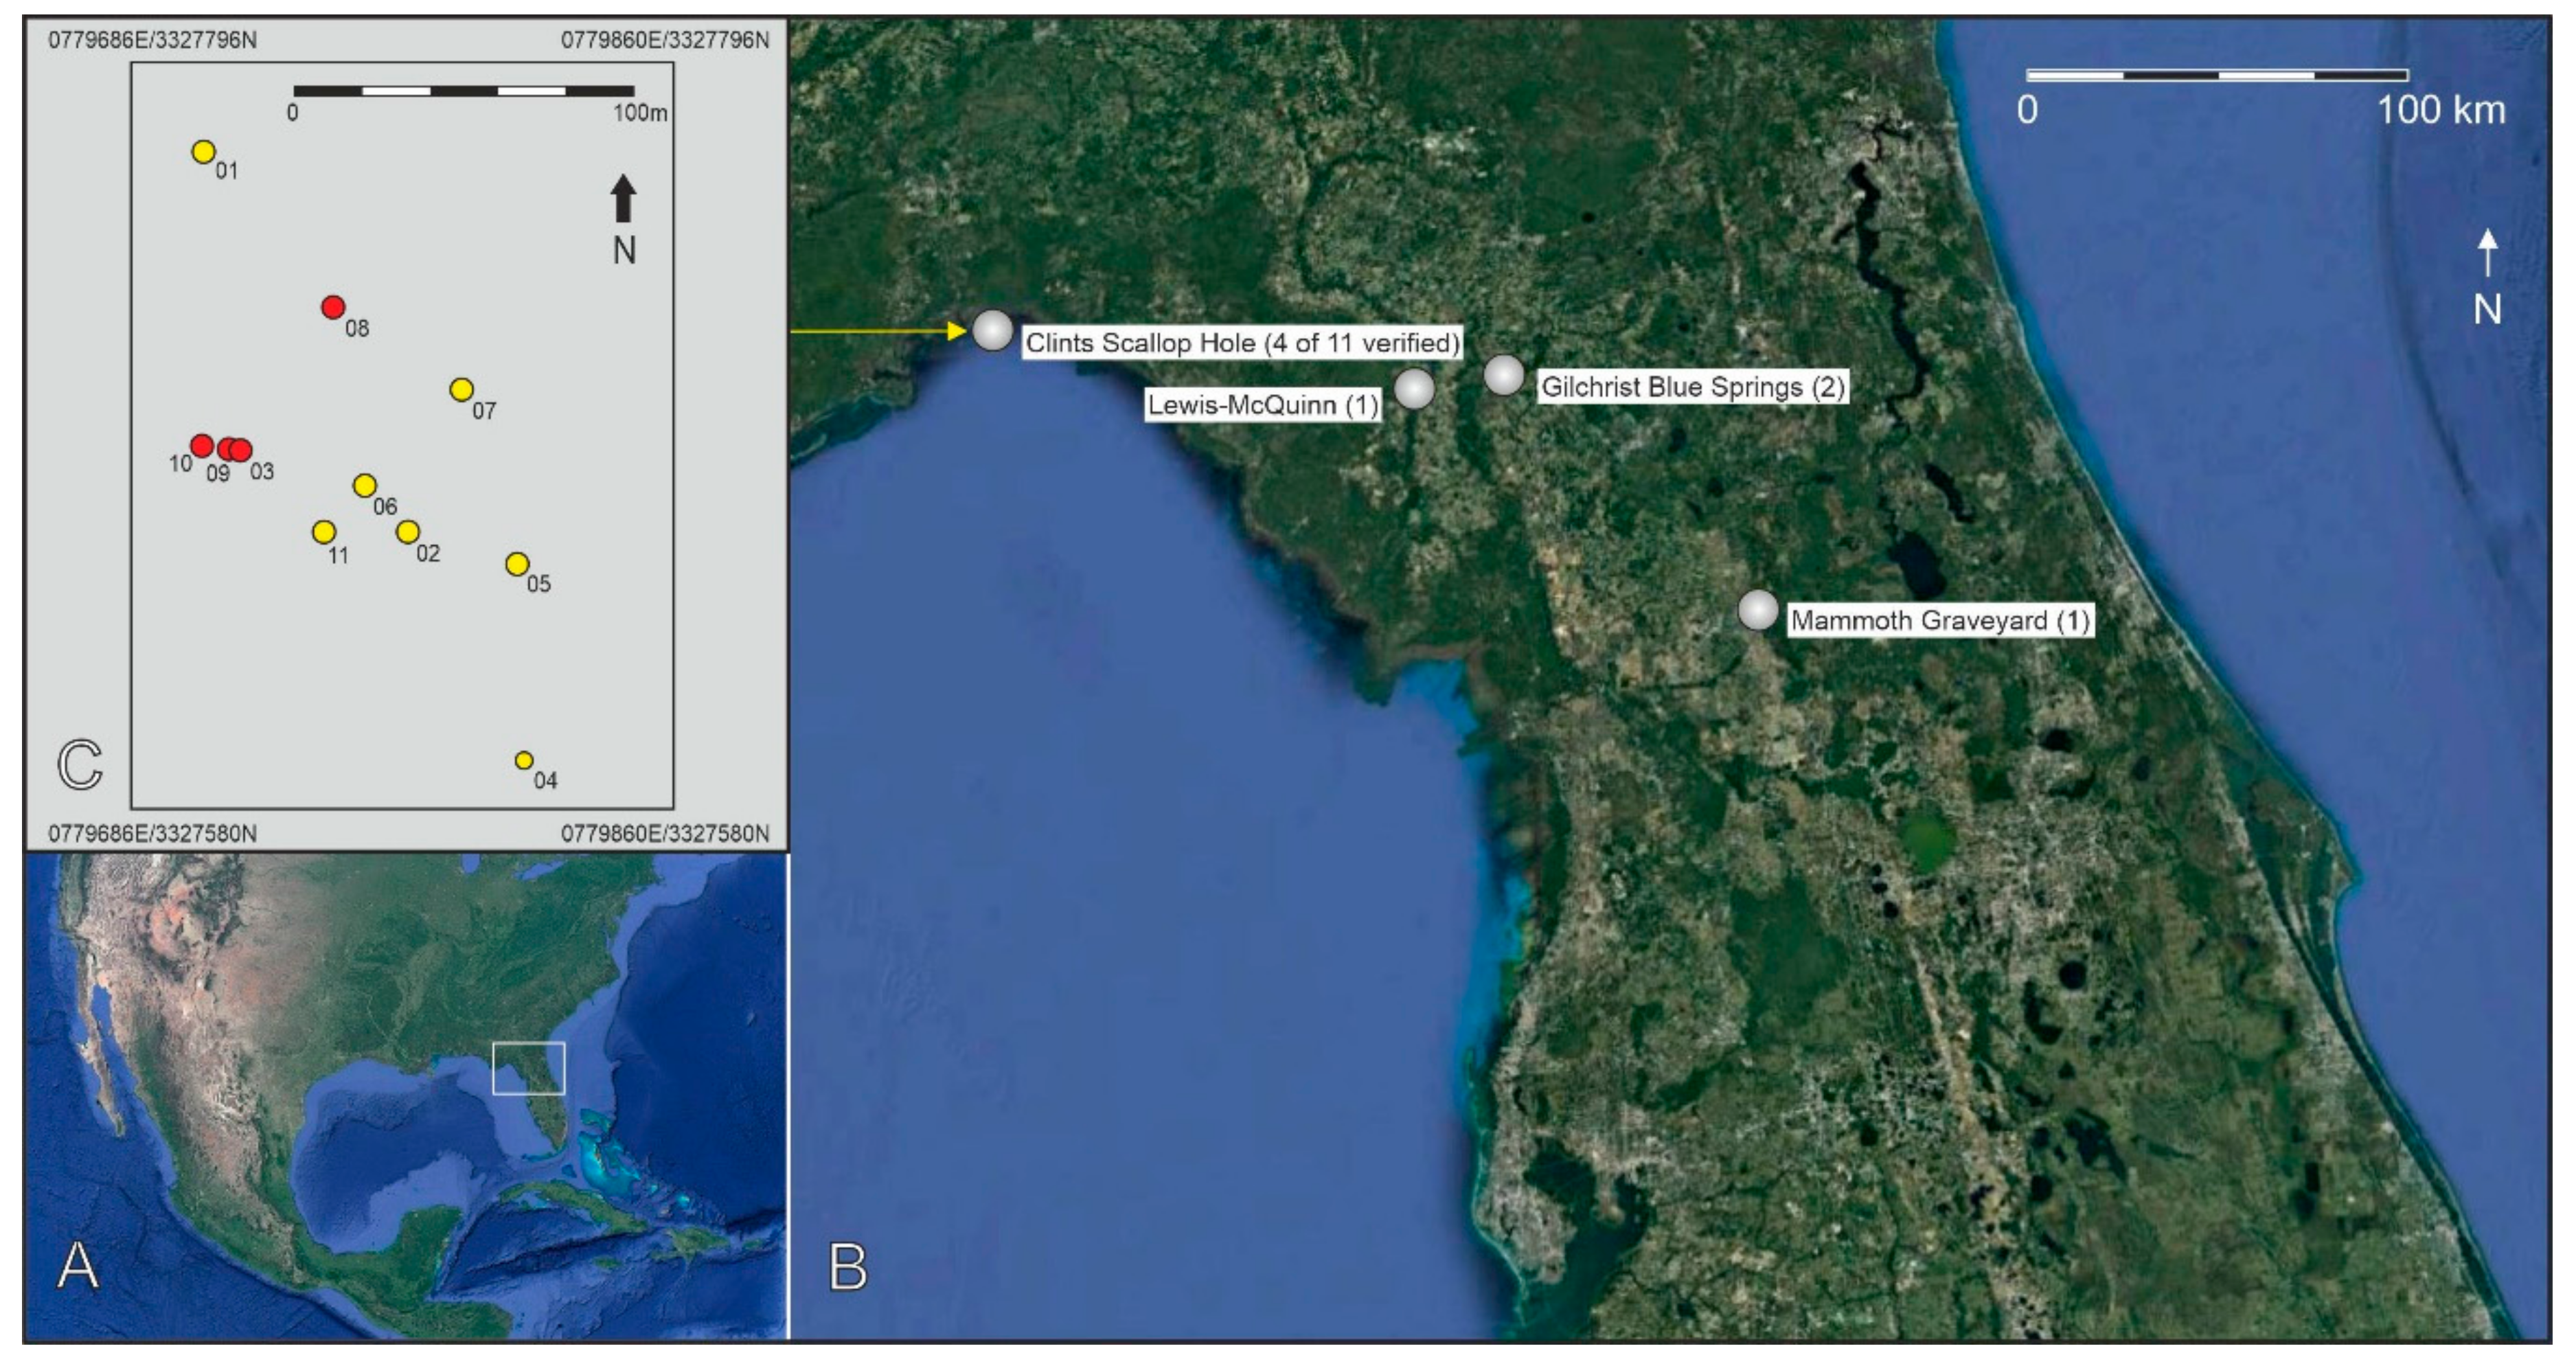Click the Mammoth Graveyard gray marker
The height and width of the screenshot is (1366, 2576).
1757,610
